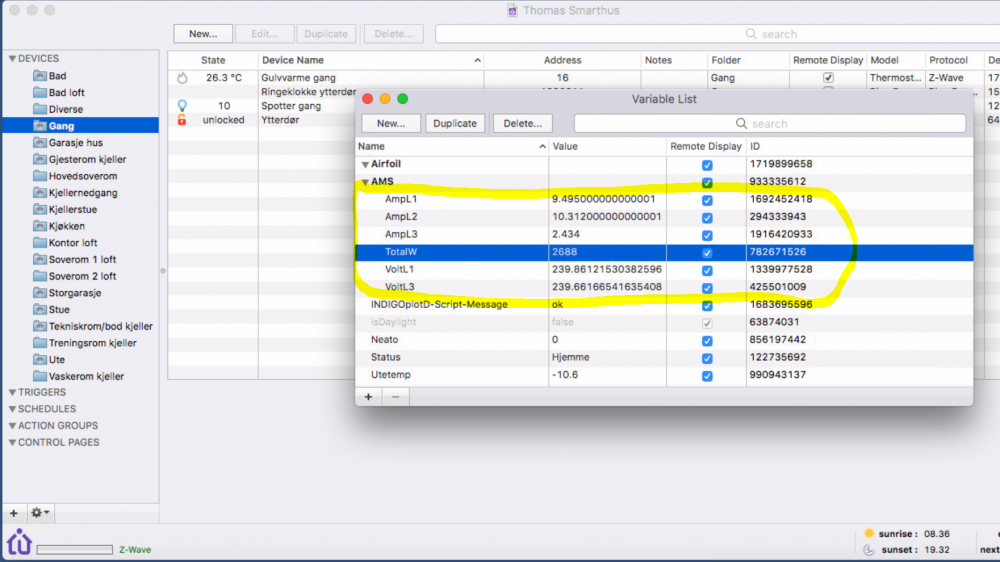Viewport: 1000px width, 562px height.
Task: Uncheck Remote Display for Utetemp variable
Action: 707,375
